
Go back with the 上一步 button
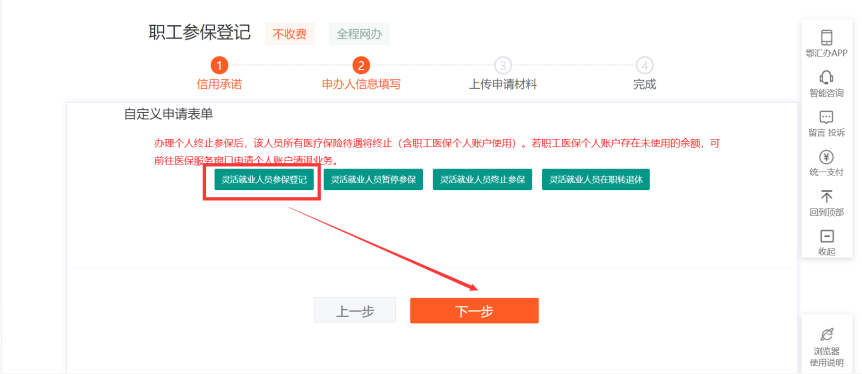[355, 311]
